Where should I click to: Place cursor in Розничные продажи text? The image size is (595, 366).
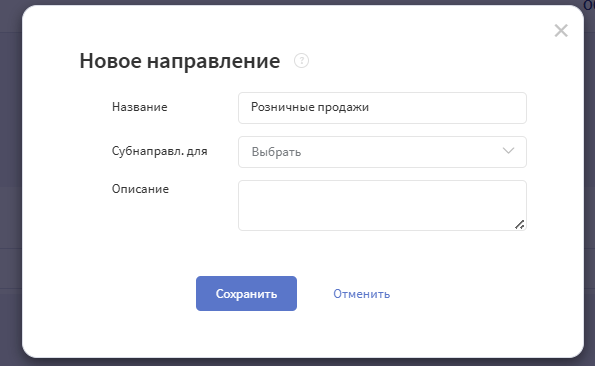click(x=310, y=107)
